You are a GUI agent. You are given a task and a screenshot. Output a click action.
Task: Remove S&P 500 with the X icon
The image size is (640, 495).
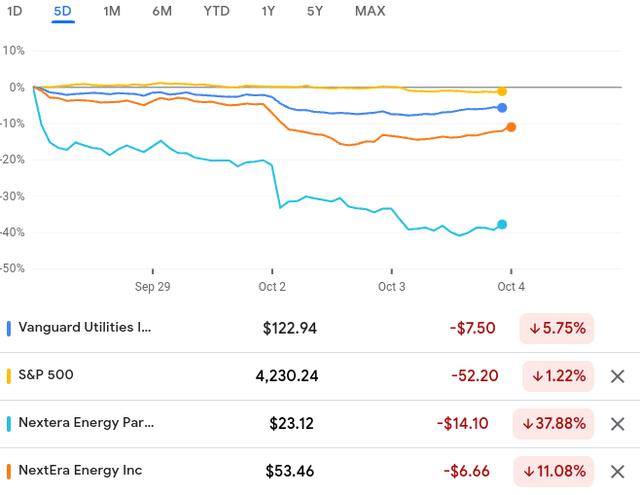[617, 376]
